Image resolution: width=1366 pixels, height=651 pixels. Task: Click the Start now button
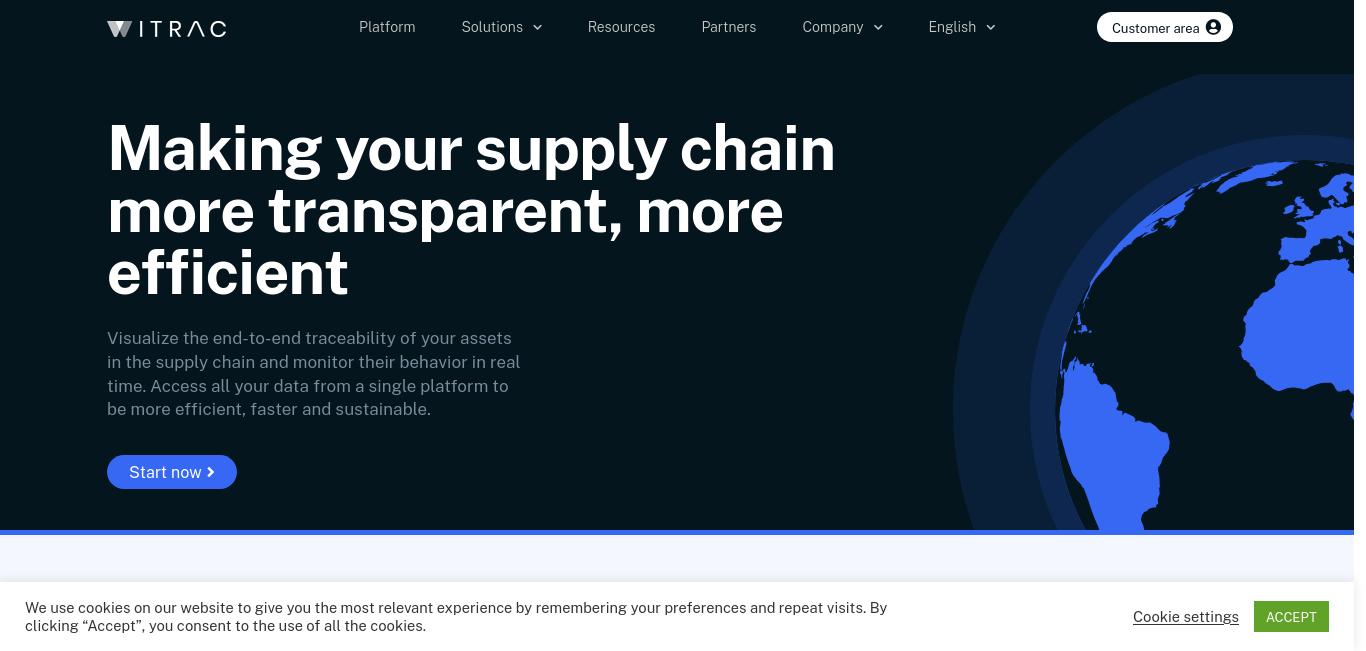(x=172, y=472)
